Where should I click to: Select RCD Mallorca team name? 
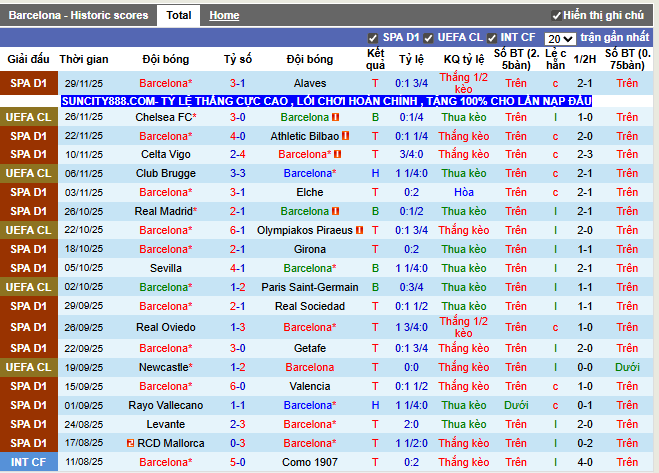171,443
